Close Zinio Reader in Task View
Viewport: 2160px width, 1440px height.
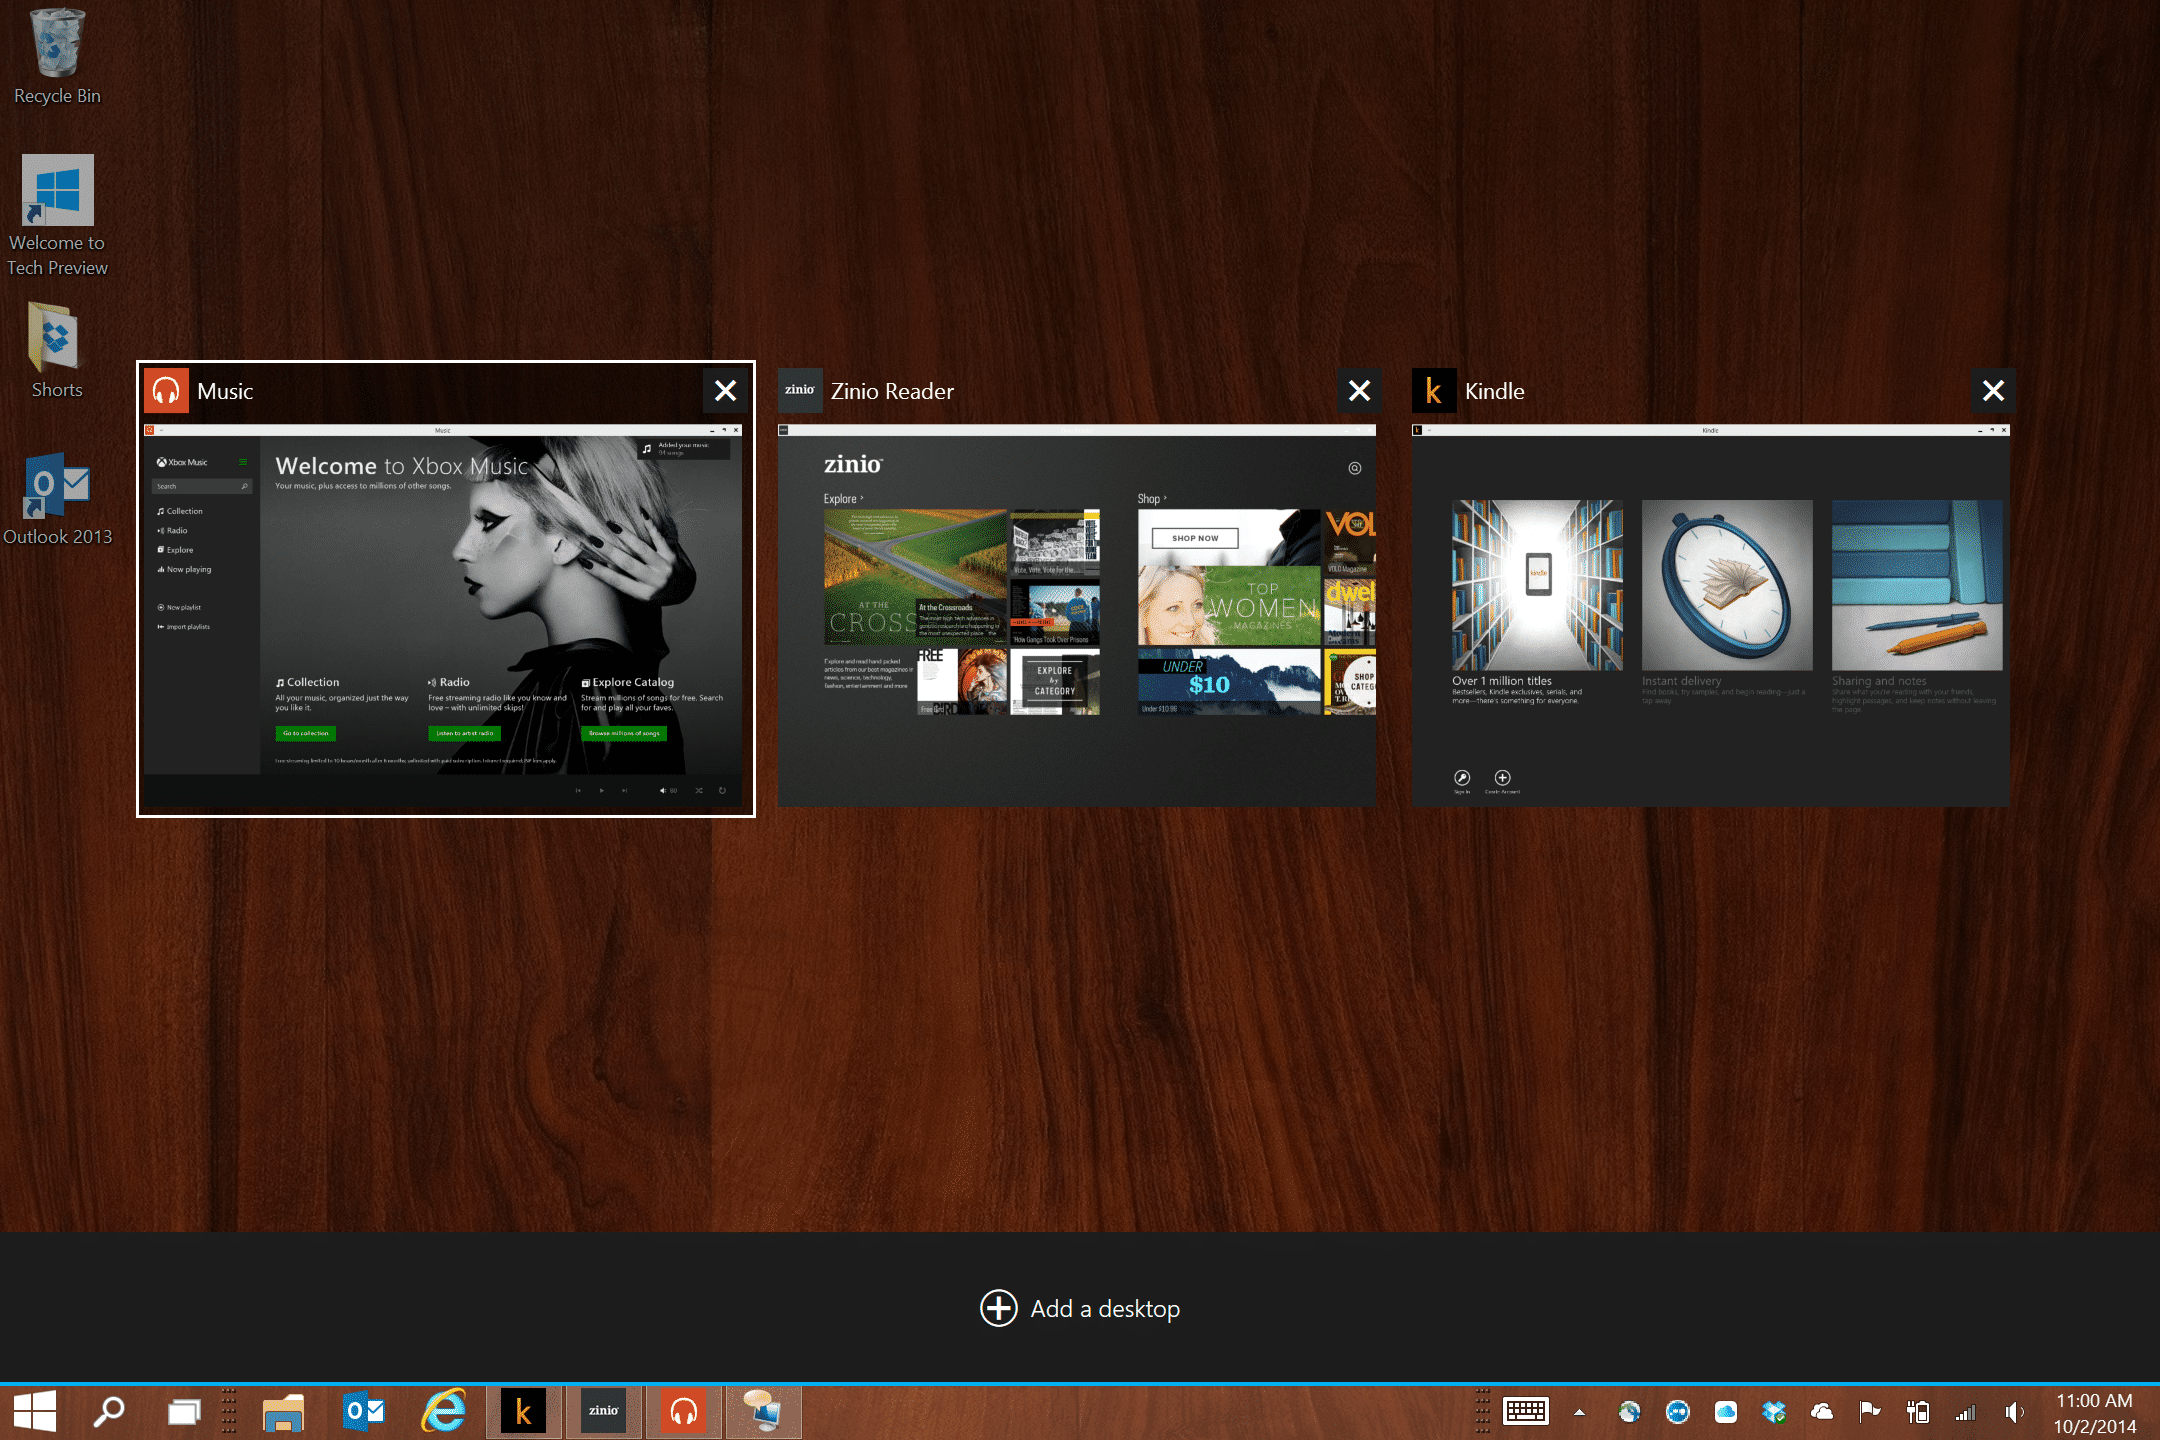(x=1360, y=391)
